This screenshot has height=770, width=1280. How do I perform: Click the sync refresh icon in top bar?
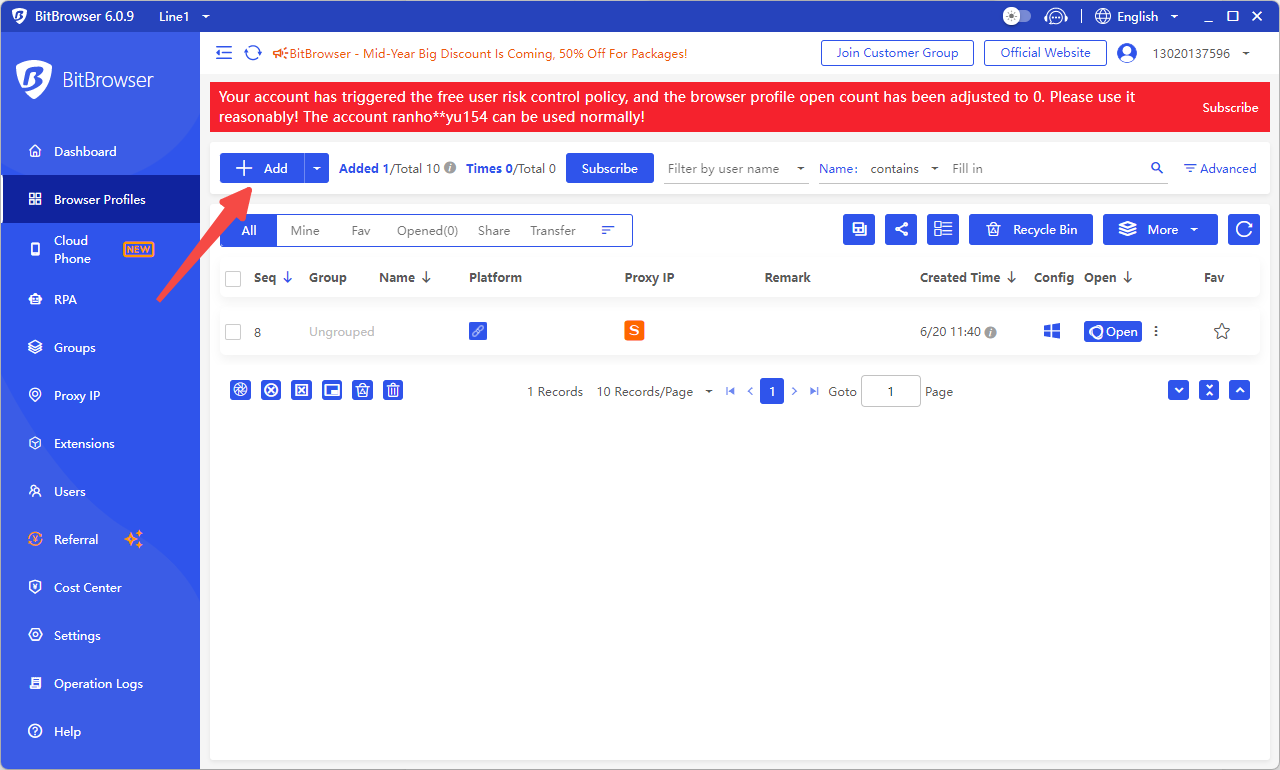[253, 53]
